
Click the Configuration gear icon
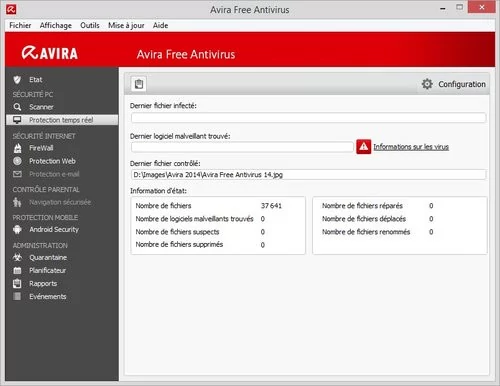[427, 84]
